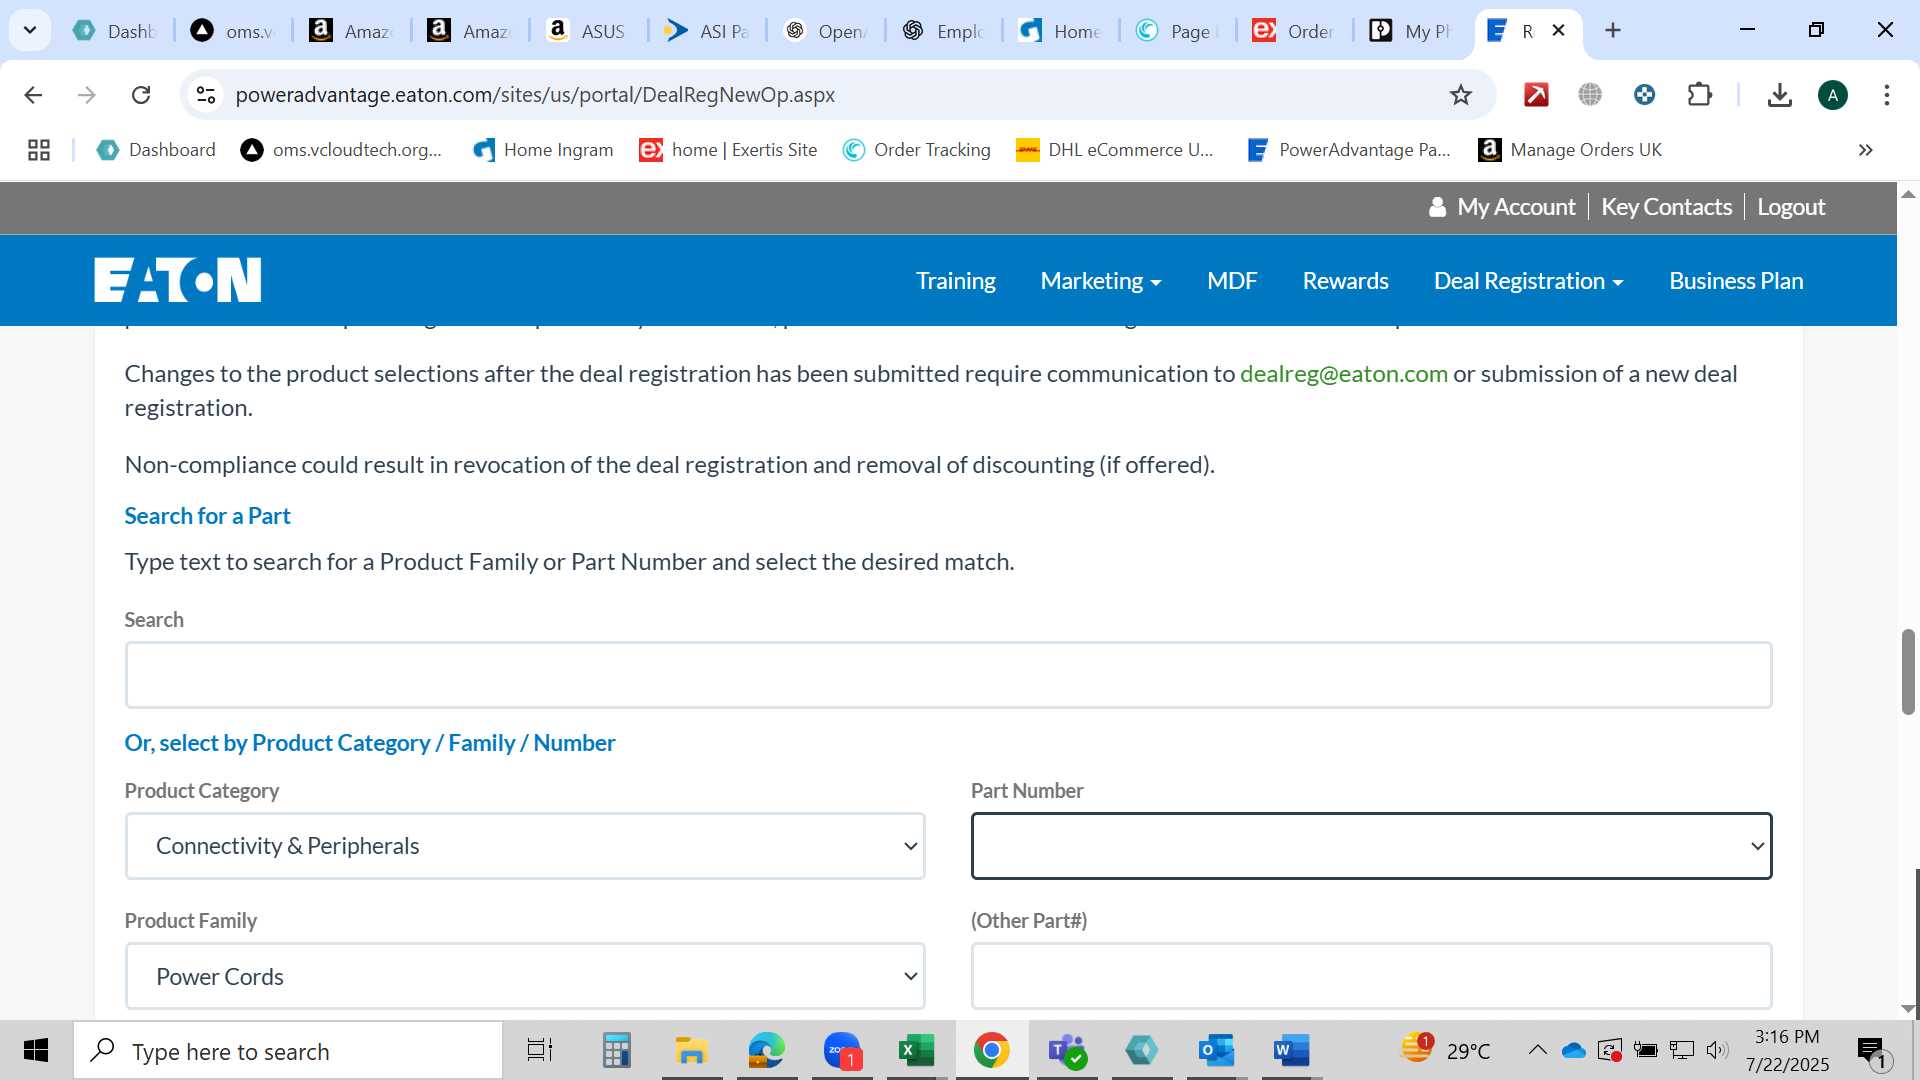Click the (Other Part#) input field
Screen dimensions: 1920x1080
click(x=1371, y=976)
